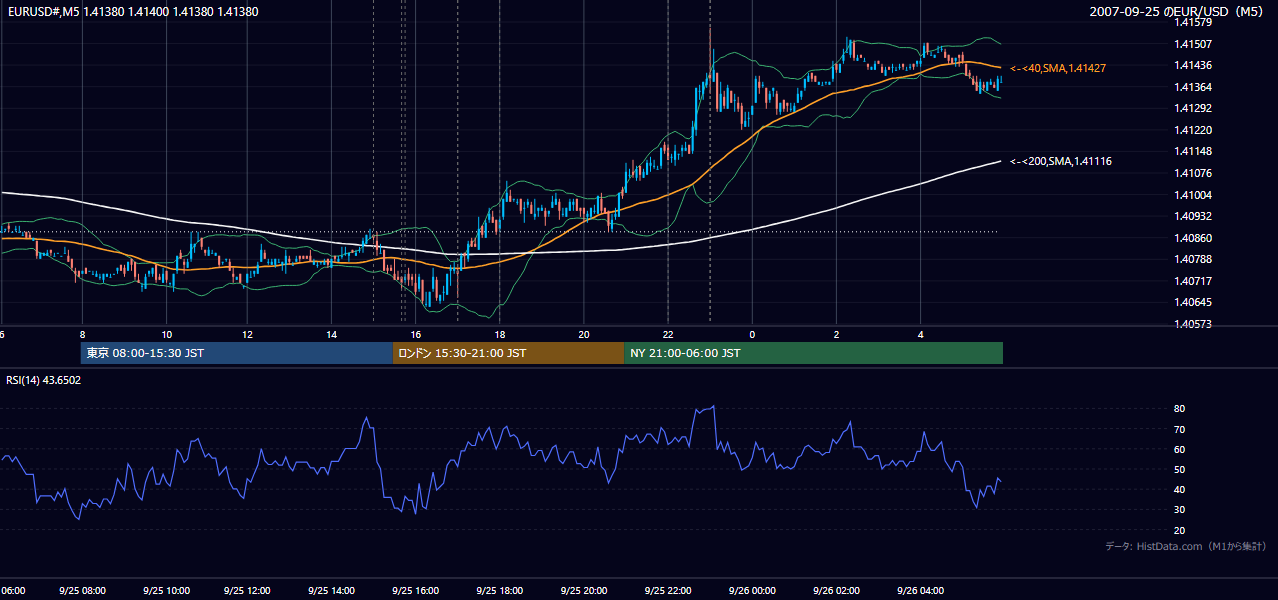Click hour label 16 below price chart
1278x600 pixels.
coord(417,334)
